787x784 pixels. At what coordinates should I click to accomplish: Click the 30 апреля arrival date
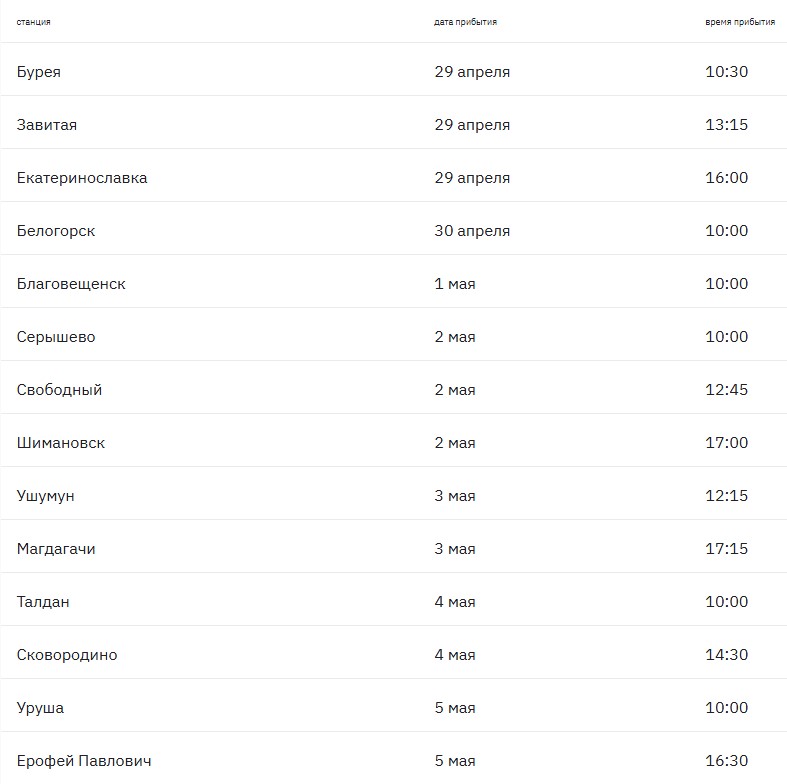(x=472, y=231)
